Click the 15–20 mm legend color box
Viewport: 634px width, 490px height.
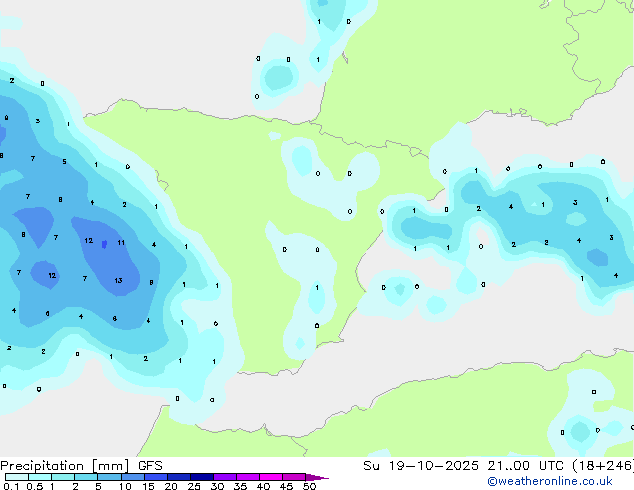click(156, 477)
